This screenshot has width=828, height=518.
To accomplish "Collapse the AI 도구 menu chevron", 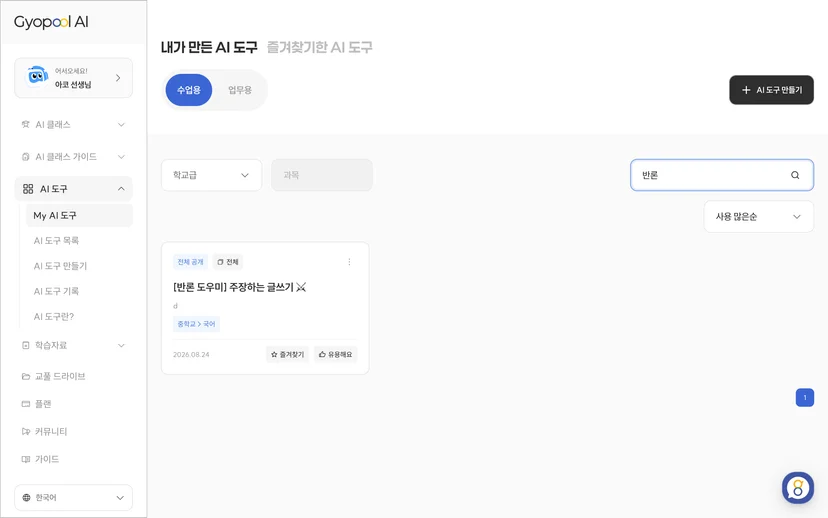I will (x=121, y=189).
